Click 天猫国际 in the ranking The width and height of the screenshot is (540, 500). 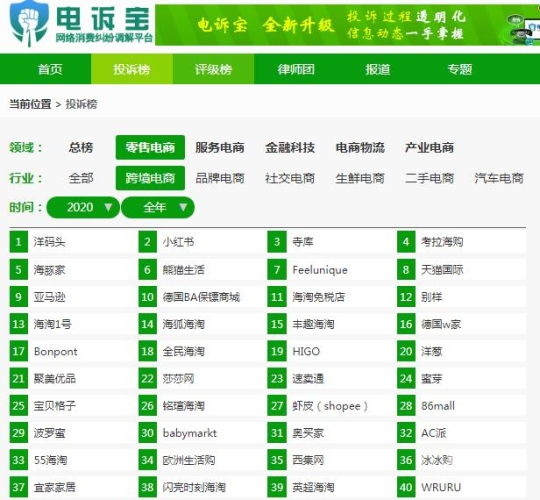(442, 270)
